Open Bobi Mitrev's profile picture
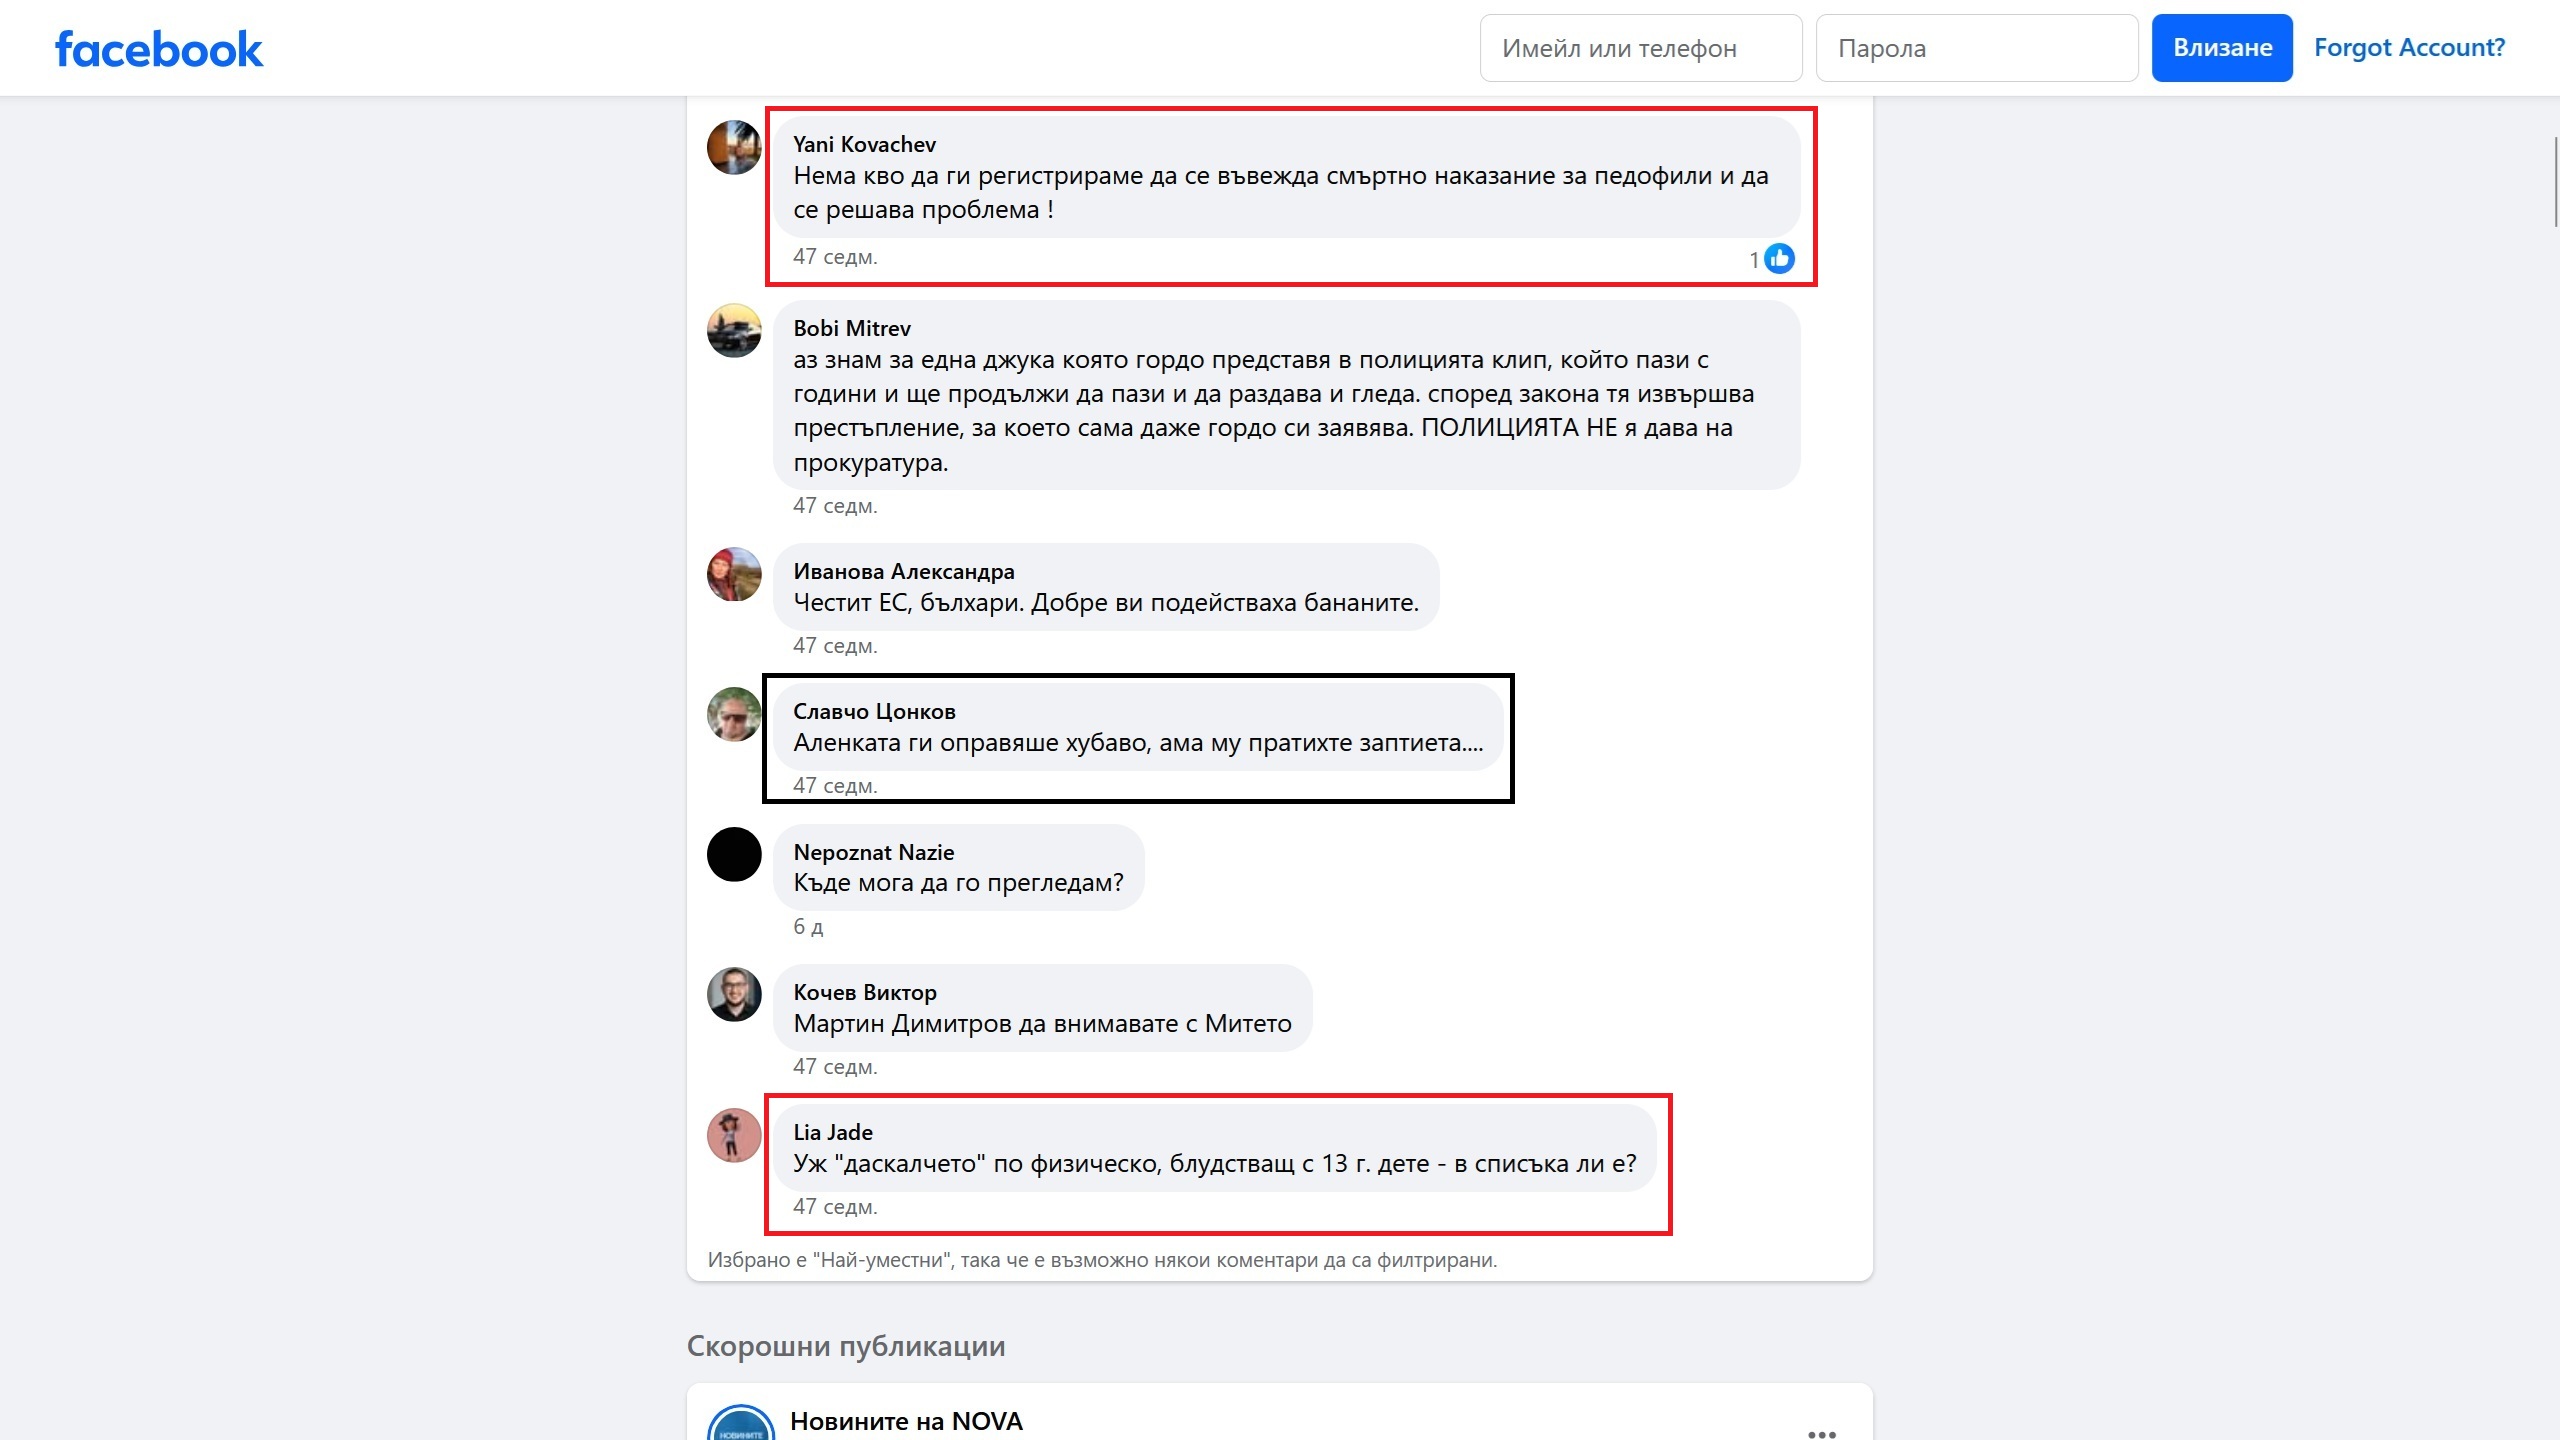2560x1440 pixels. pos(734,331)
